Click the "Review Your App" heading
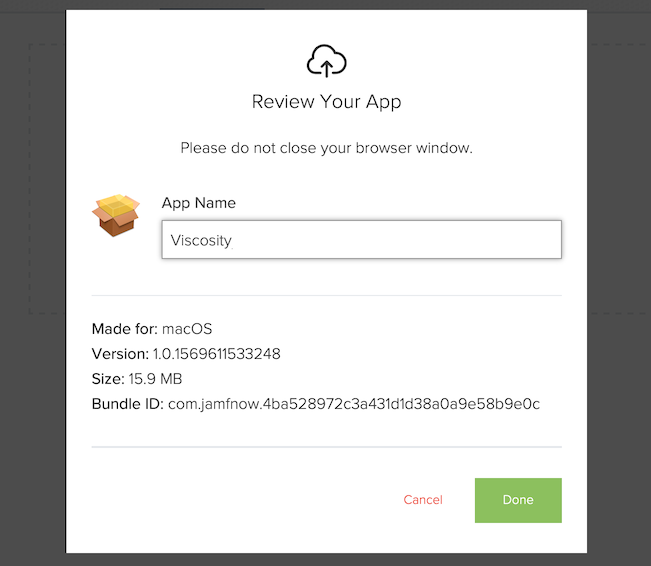The image size is (651, 566). 326,102
